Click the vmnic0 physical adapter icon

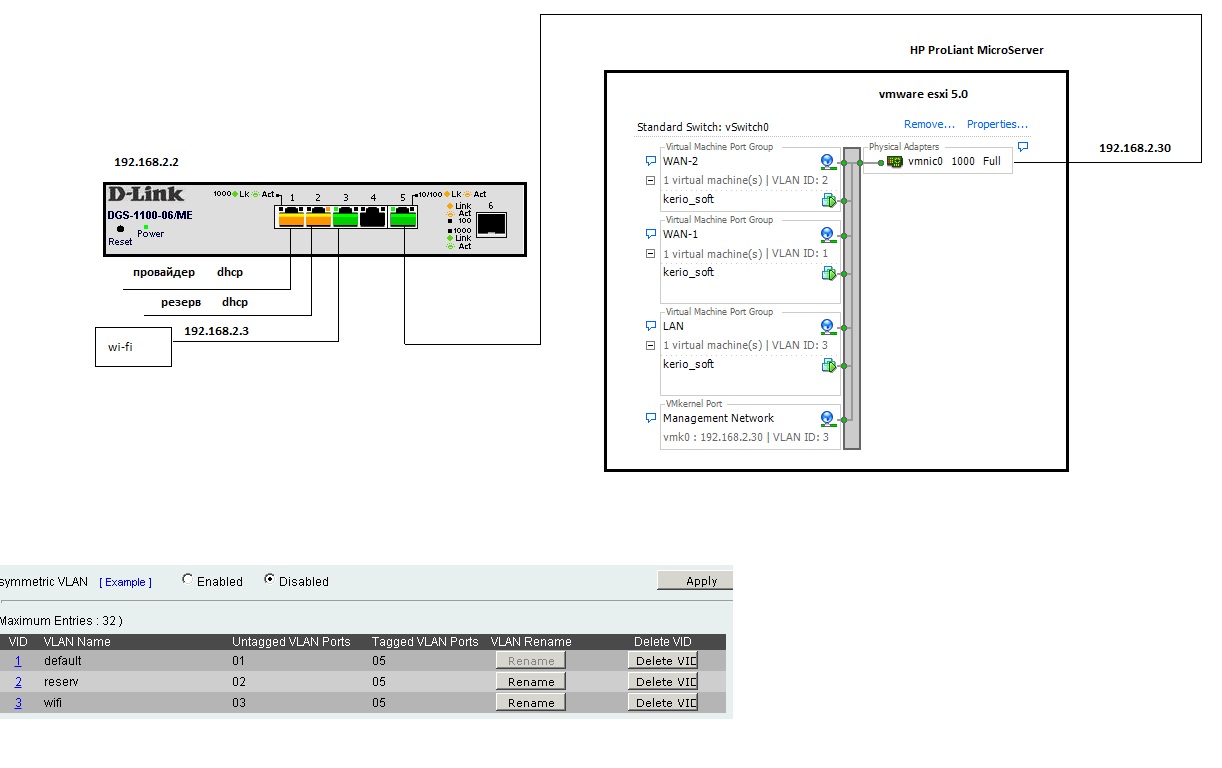[894, 161]
